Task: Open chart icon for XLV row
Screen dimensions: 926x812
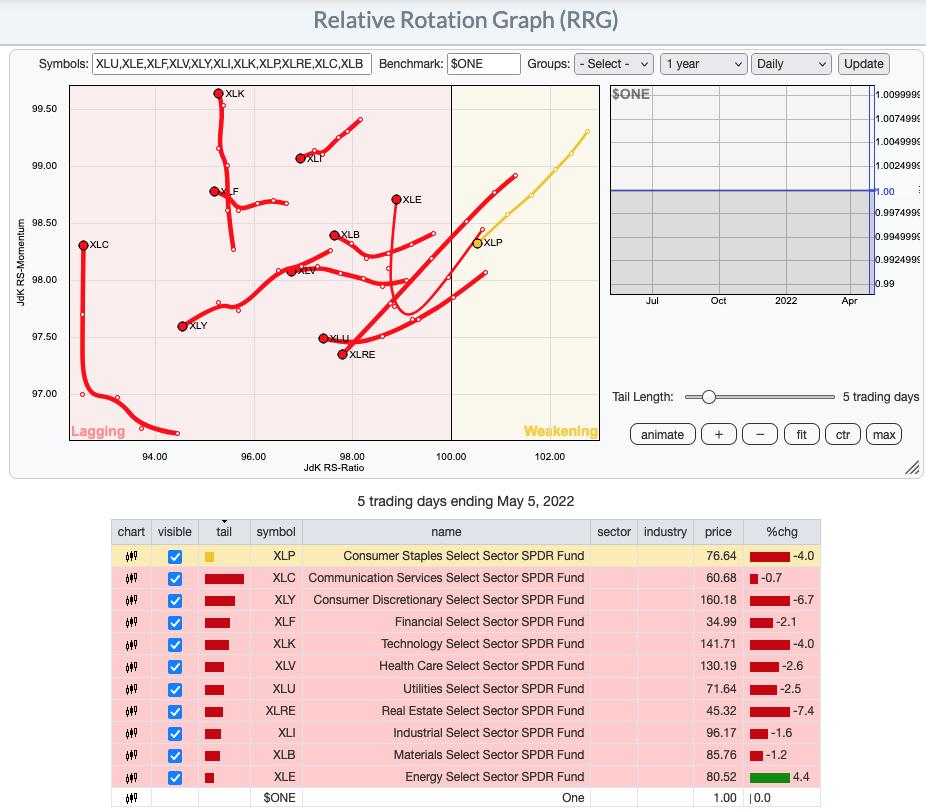Action: coord(131,667)
